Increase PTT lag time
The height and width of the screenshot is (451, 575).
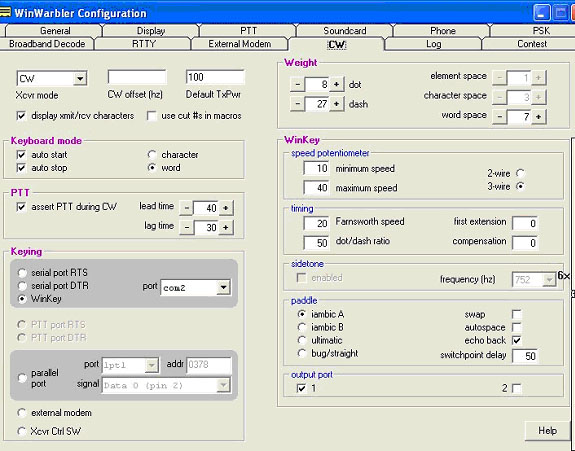(x=226, y=228)
